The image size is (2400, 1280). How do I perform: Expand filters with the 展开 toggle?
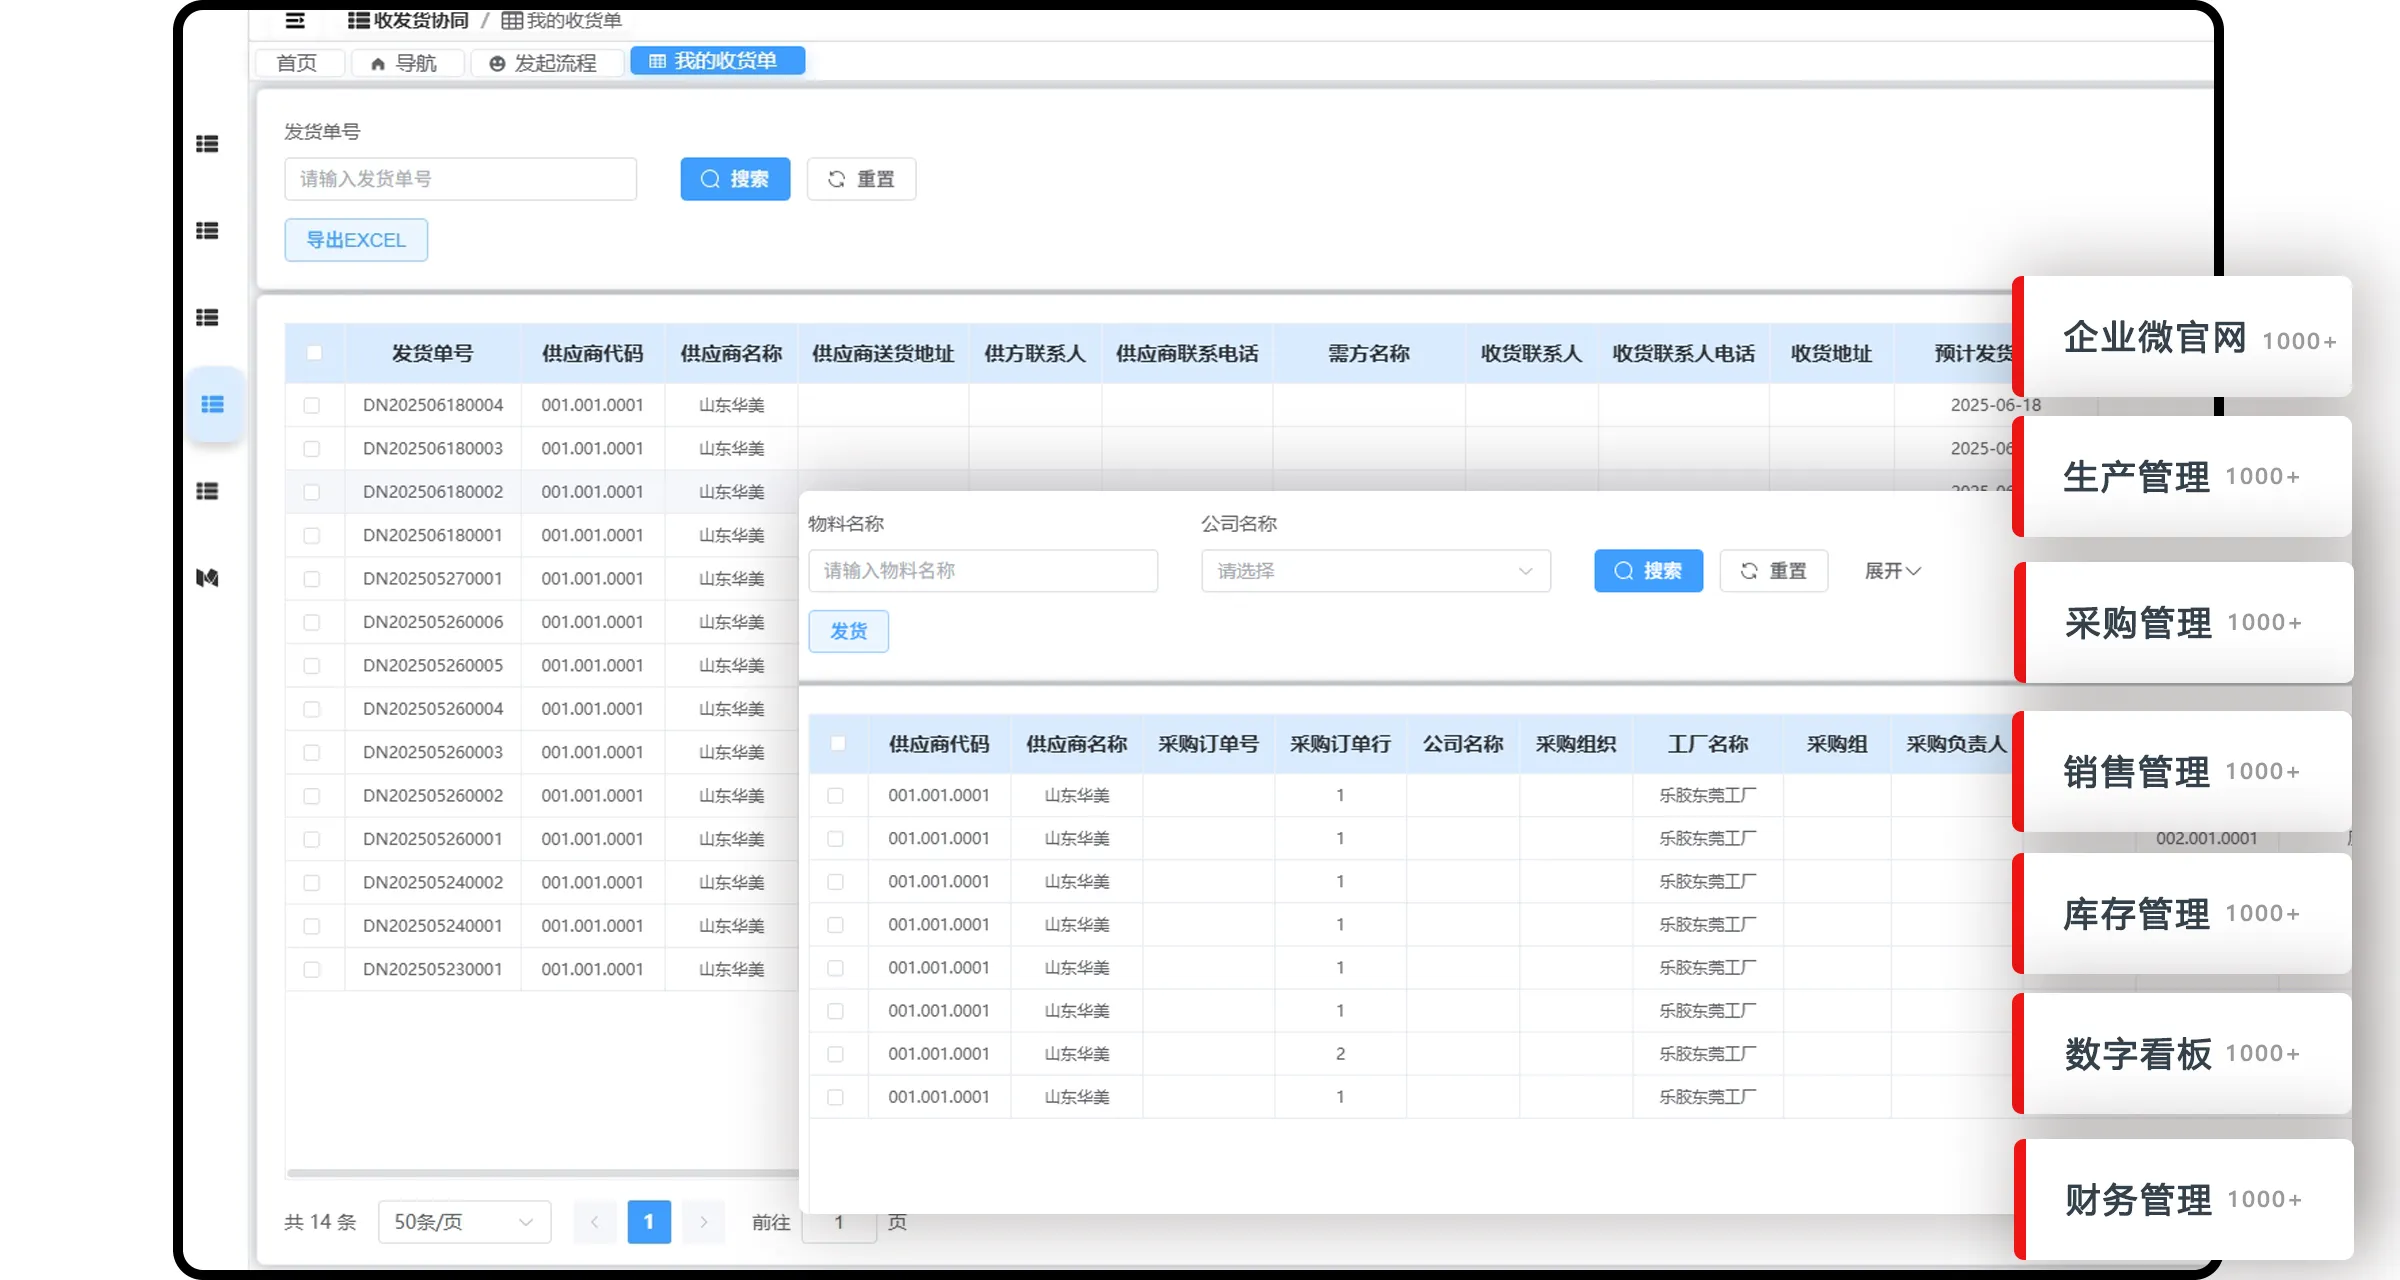click(x=1892, y=571)
